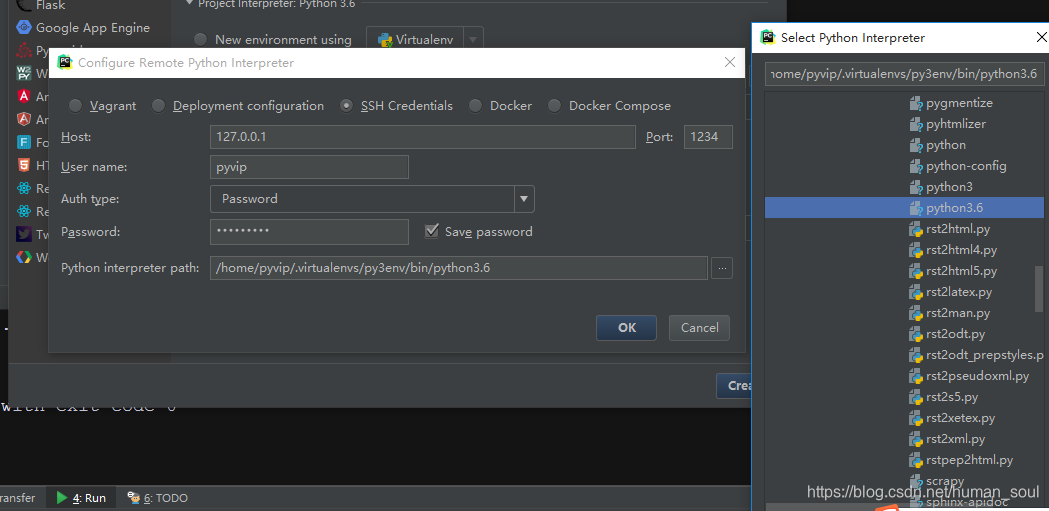Screen dimensions: 1049x511
Task: Click the rst2man.py file icon
Action: 916,313
